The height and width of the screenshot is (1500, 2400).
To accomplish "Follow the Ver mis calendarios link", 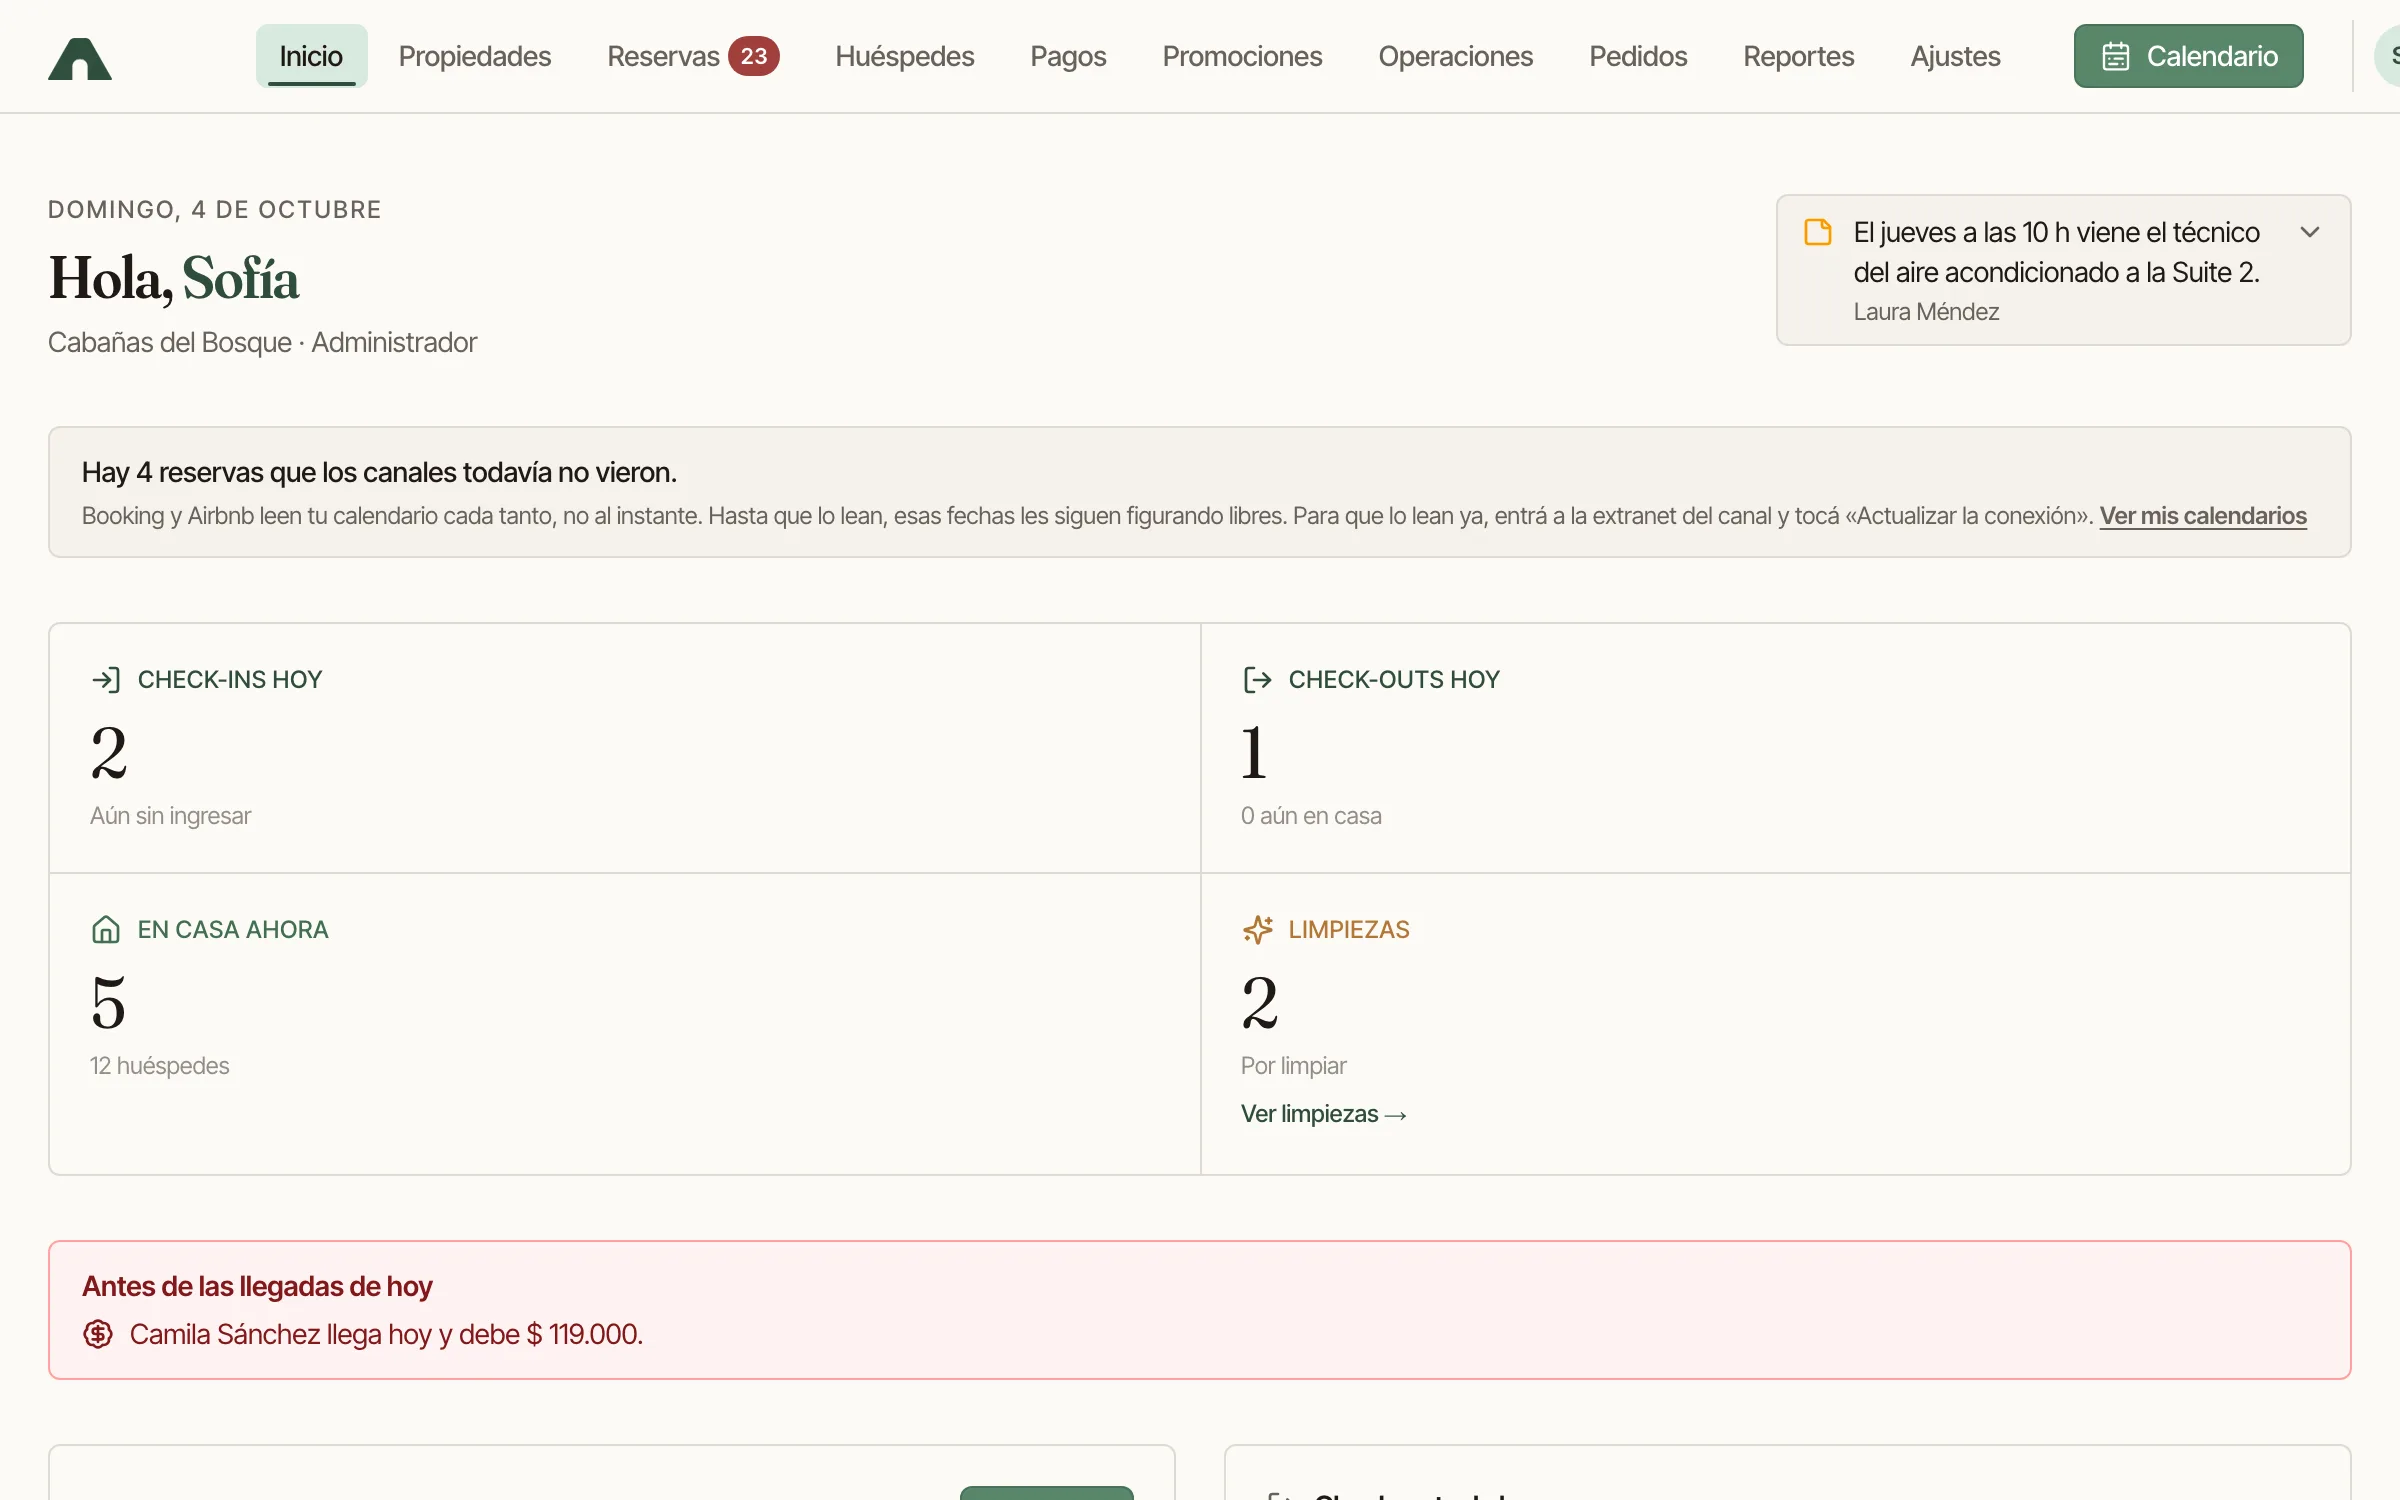I will (2203, 516).
